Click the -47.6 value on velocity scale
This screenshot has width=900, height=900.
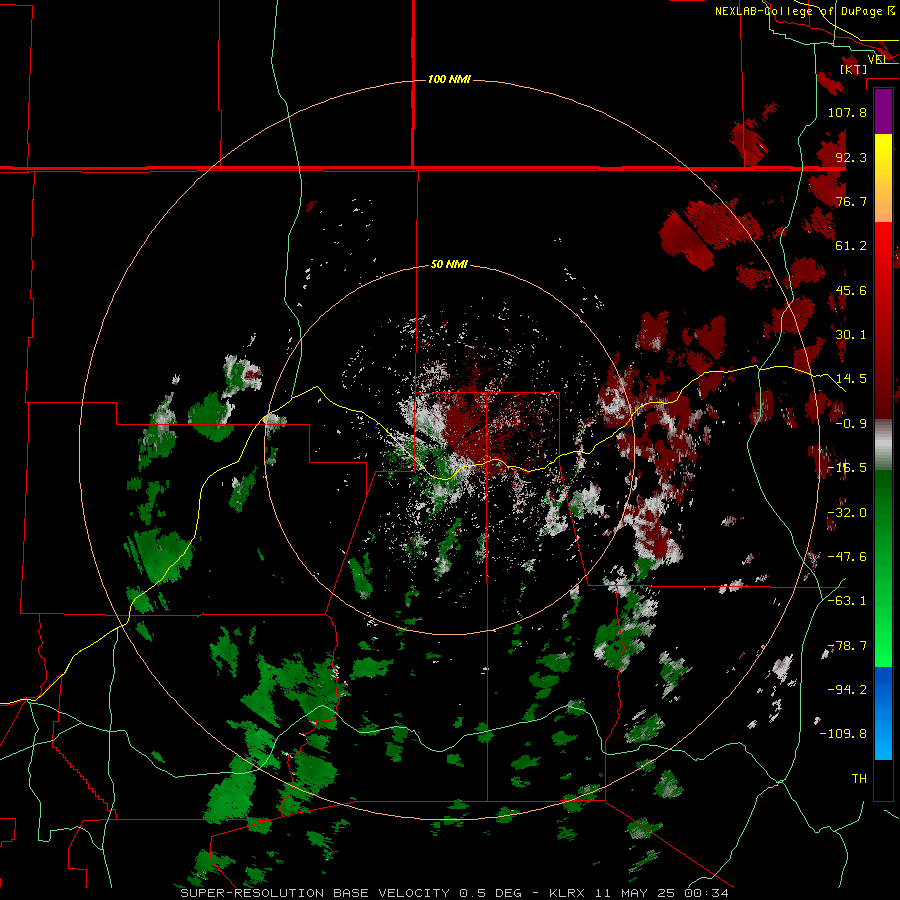(x=847, y=557)
